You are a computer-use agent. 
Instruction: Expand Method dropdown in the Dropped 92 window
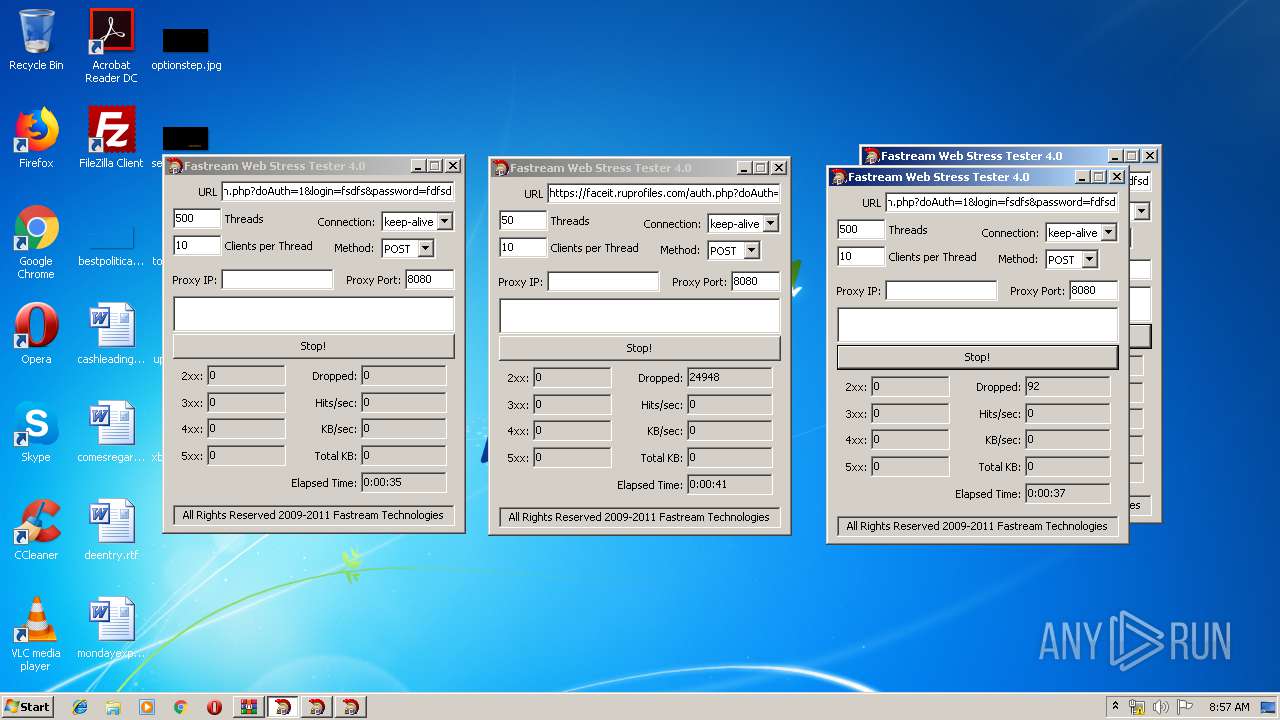tap(1089, 259)
